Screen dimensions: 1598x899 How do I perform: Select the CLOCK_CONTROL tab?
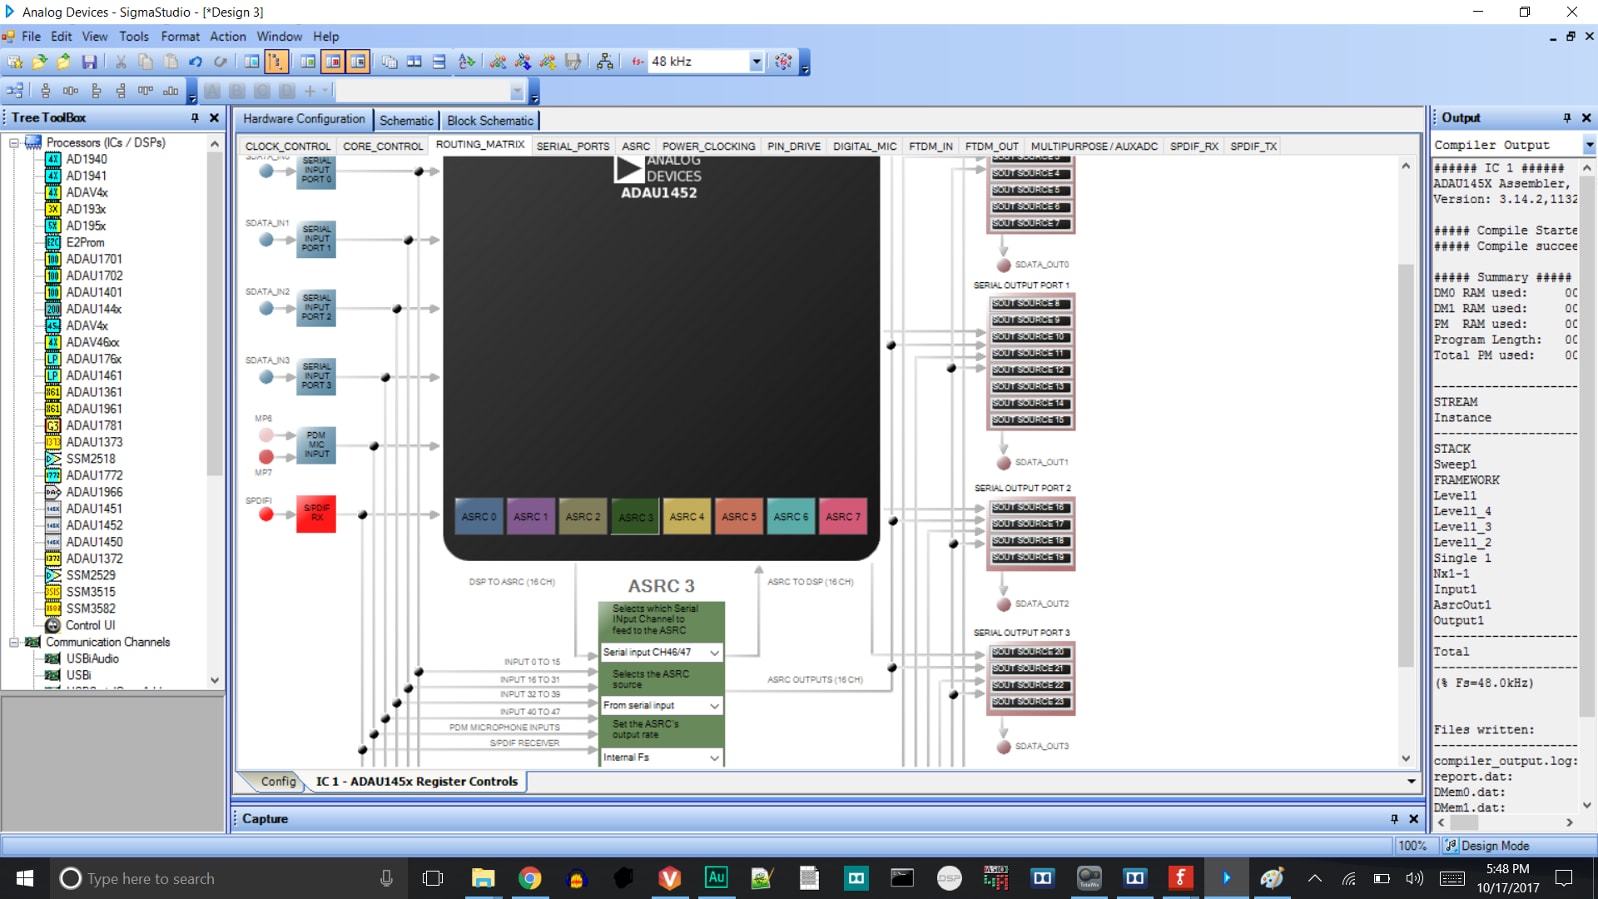(x=288, y=146)
